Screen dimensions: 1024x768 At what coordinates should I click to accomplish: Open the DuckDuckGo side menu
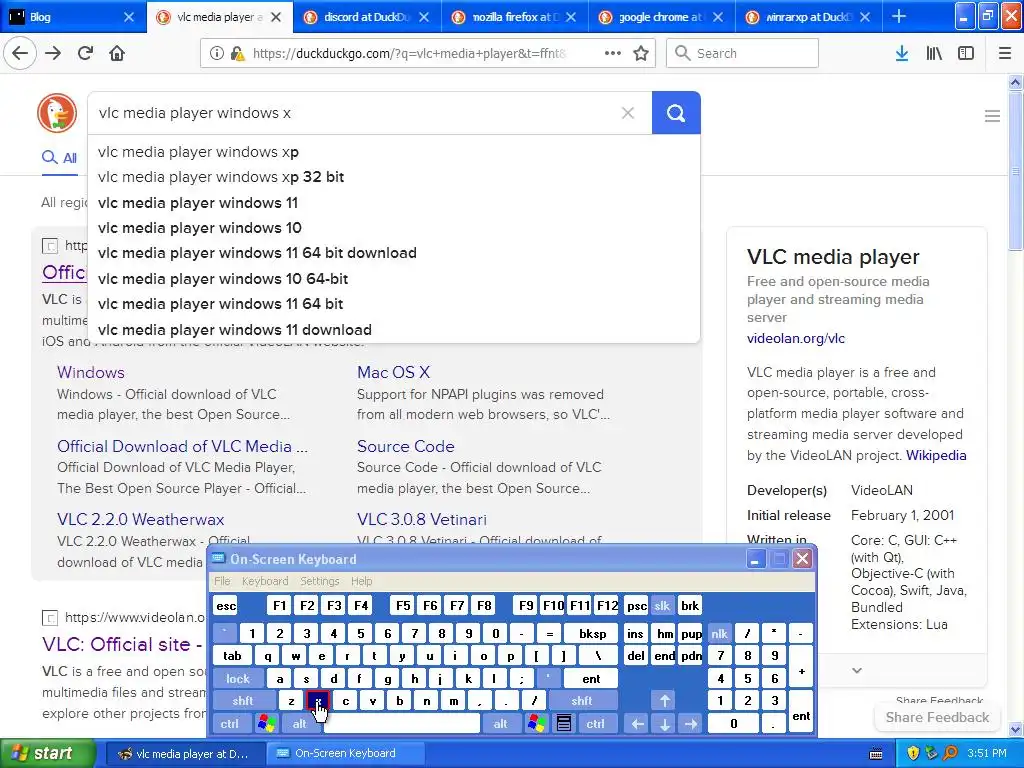pyautogui.click(x=992, y=116)
